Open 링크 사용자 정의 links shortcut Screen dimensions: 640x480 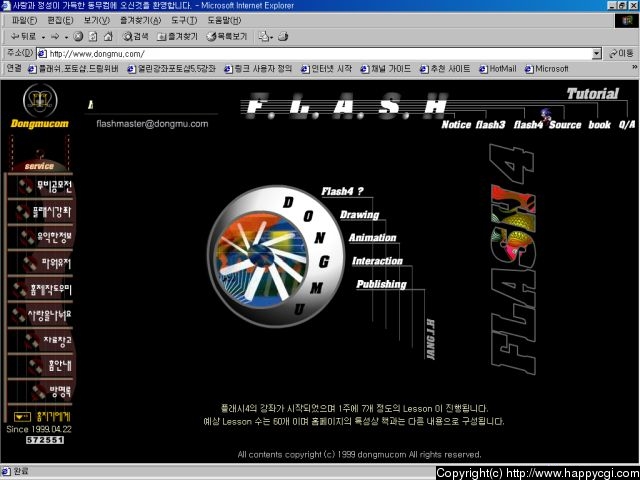coord(258,69)
